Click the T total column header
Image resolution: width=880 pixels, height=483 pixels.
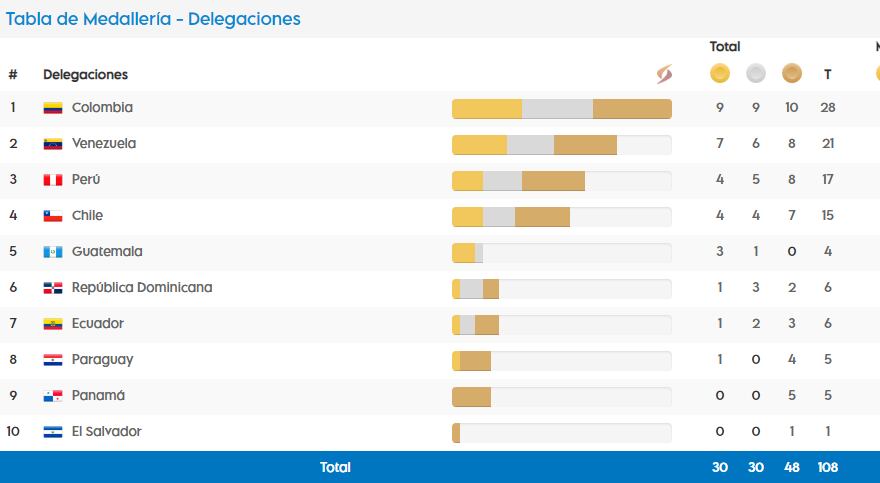(x=828, y=74)
